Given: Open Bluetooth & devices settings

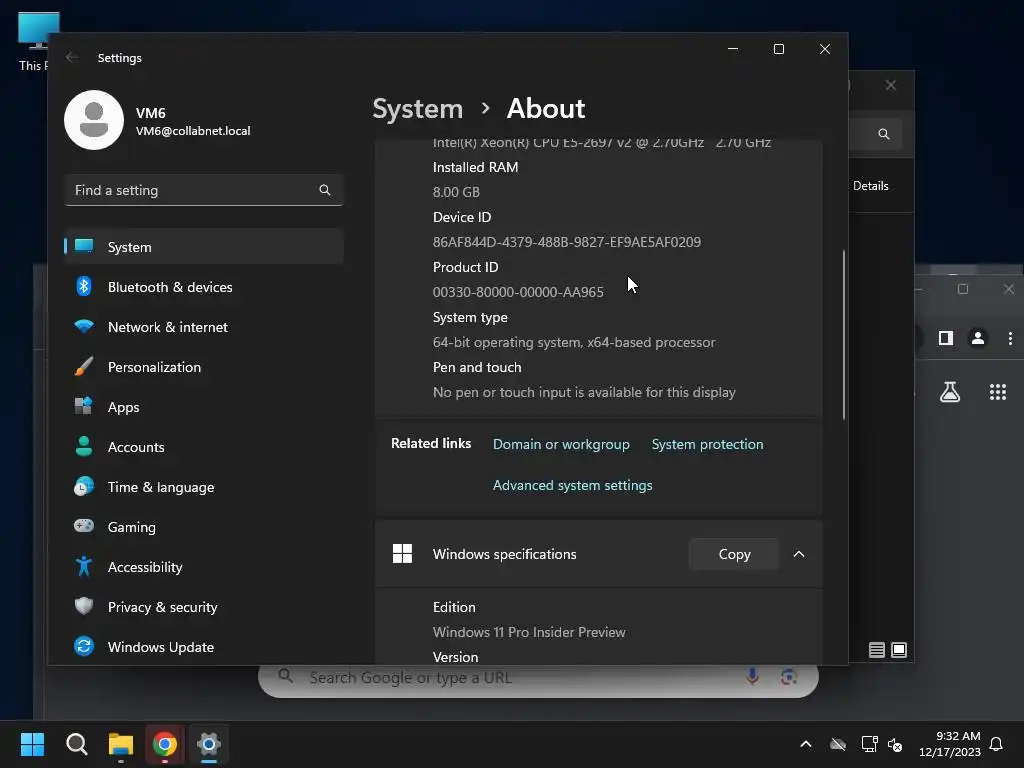Looking at the screenshot, I should point(204,287).
